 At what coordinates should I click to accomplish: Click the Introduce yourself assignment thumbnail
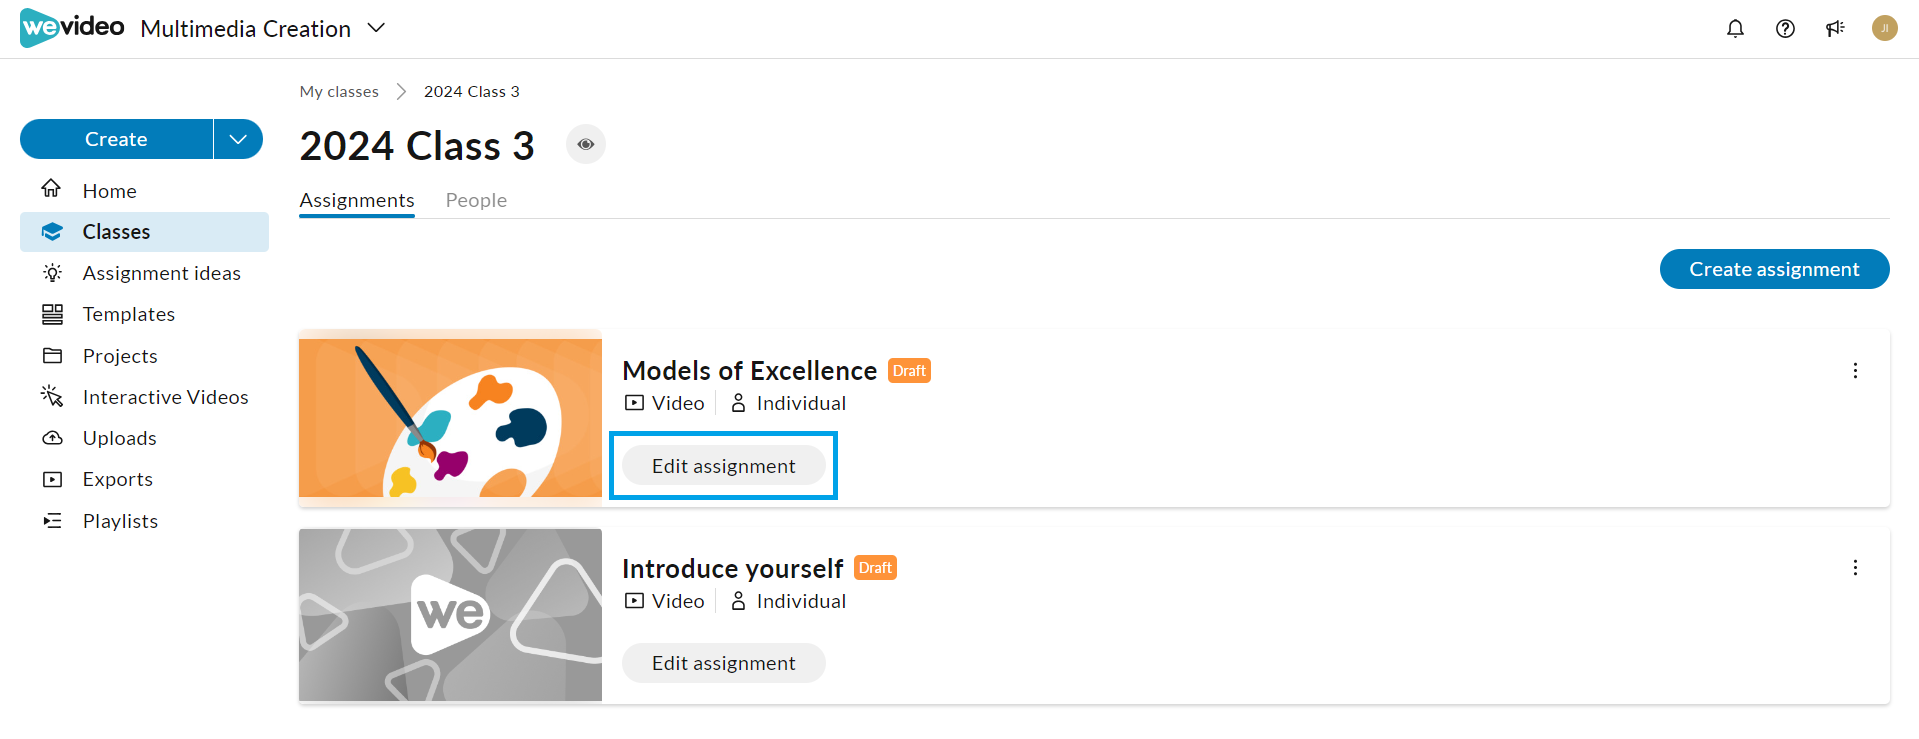pos(450,614)
